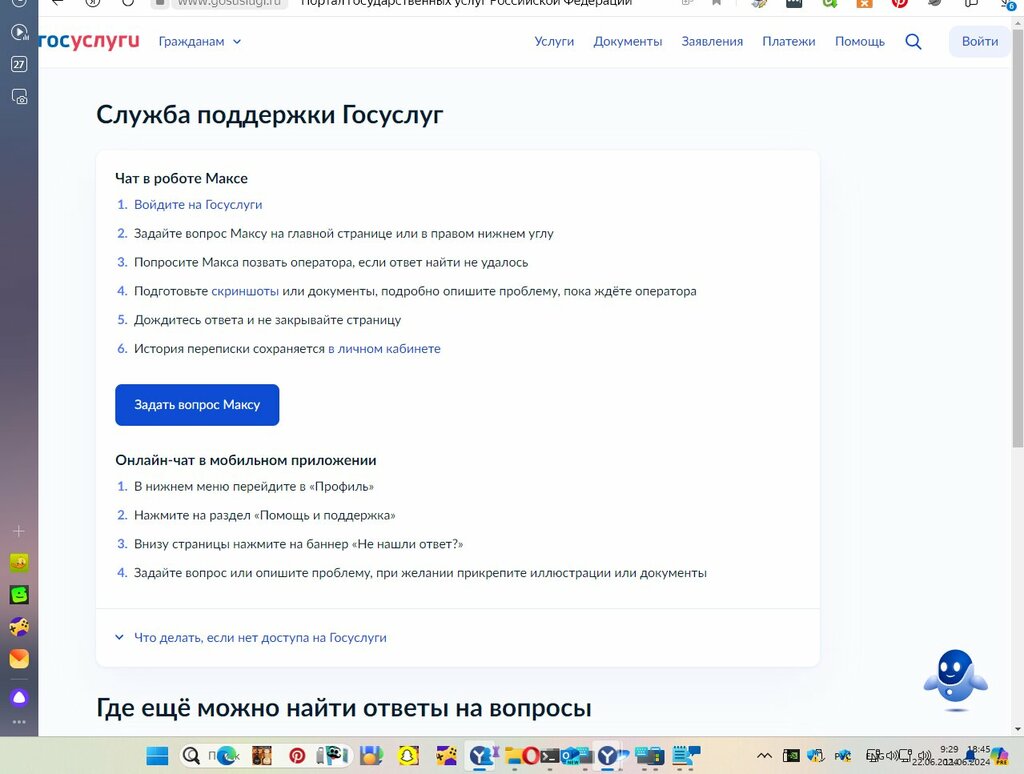Click heading 'Служба поддержки Госуслуг'
This screenshot has height=774, width=1024.
tap(270, 115)
